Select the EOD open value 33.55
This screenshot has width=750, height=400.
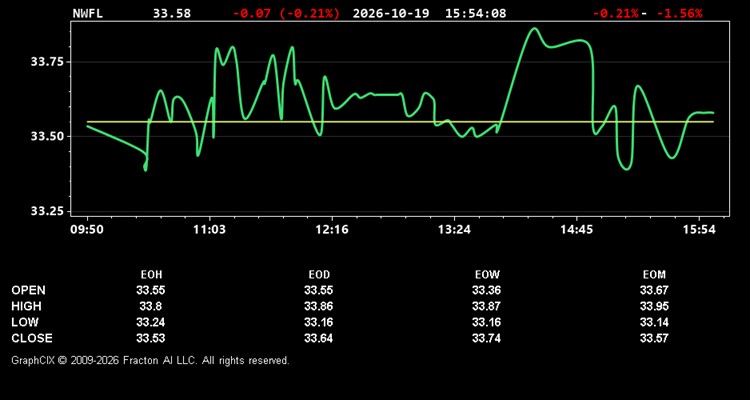pos(319,290)
